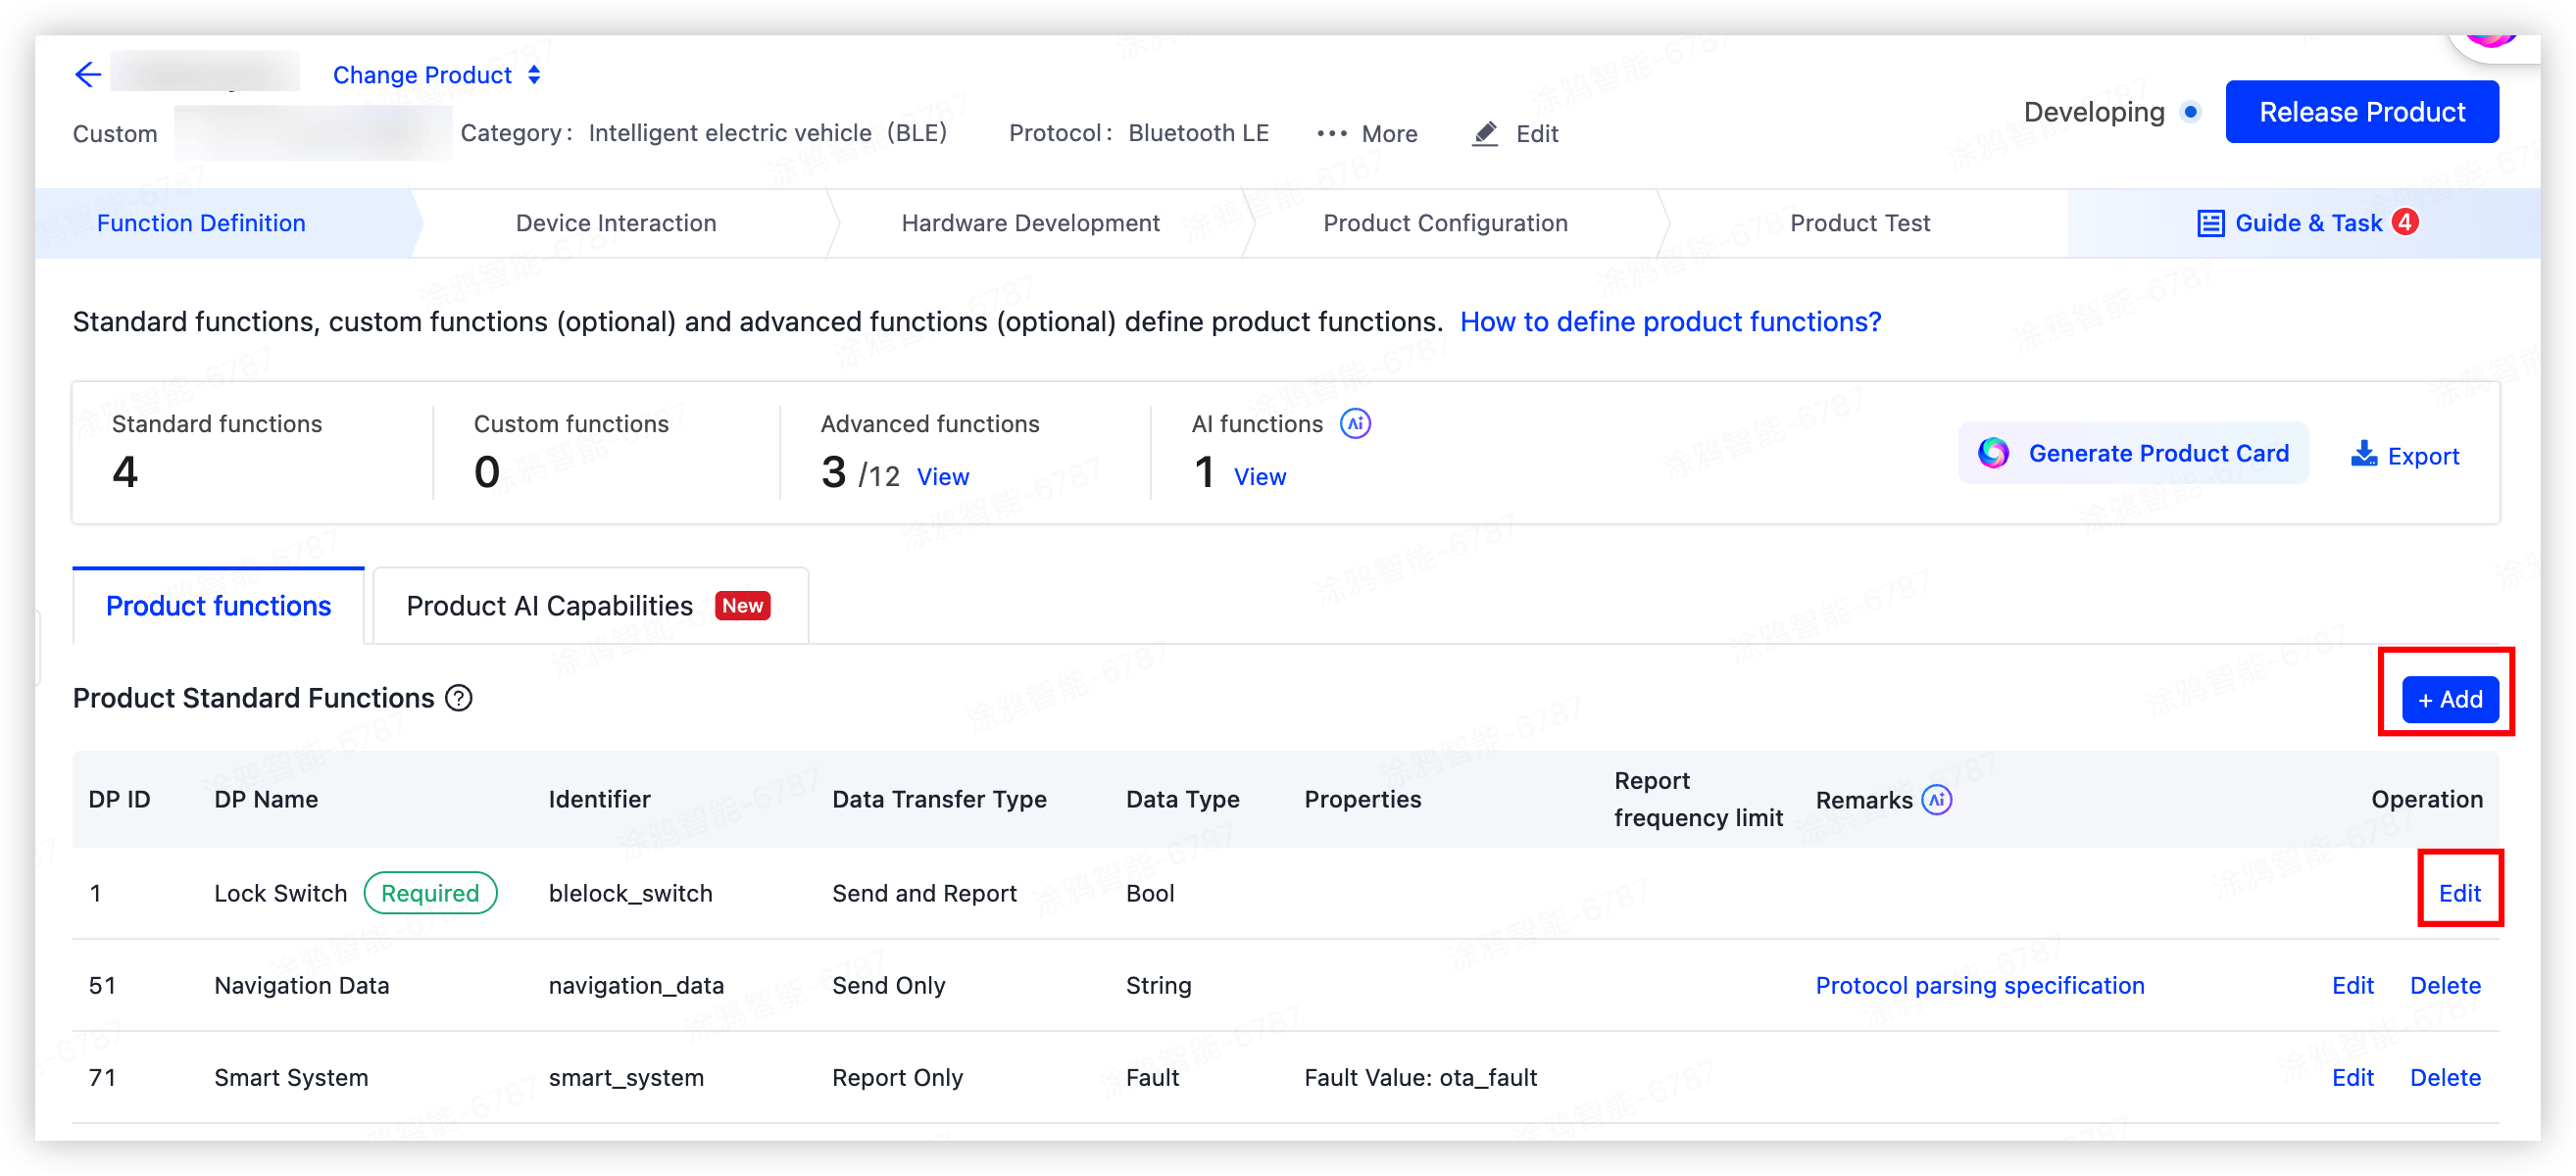2576x1176 pixels.
Task: Click the New badge on AI Capabilities
Action: point(742,606)
